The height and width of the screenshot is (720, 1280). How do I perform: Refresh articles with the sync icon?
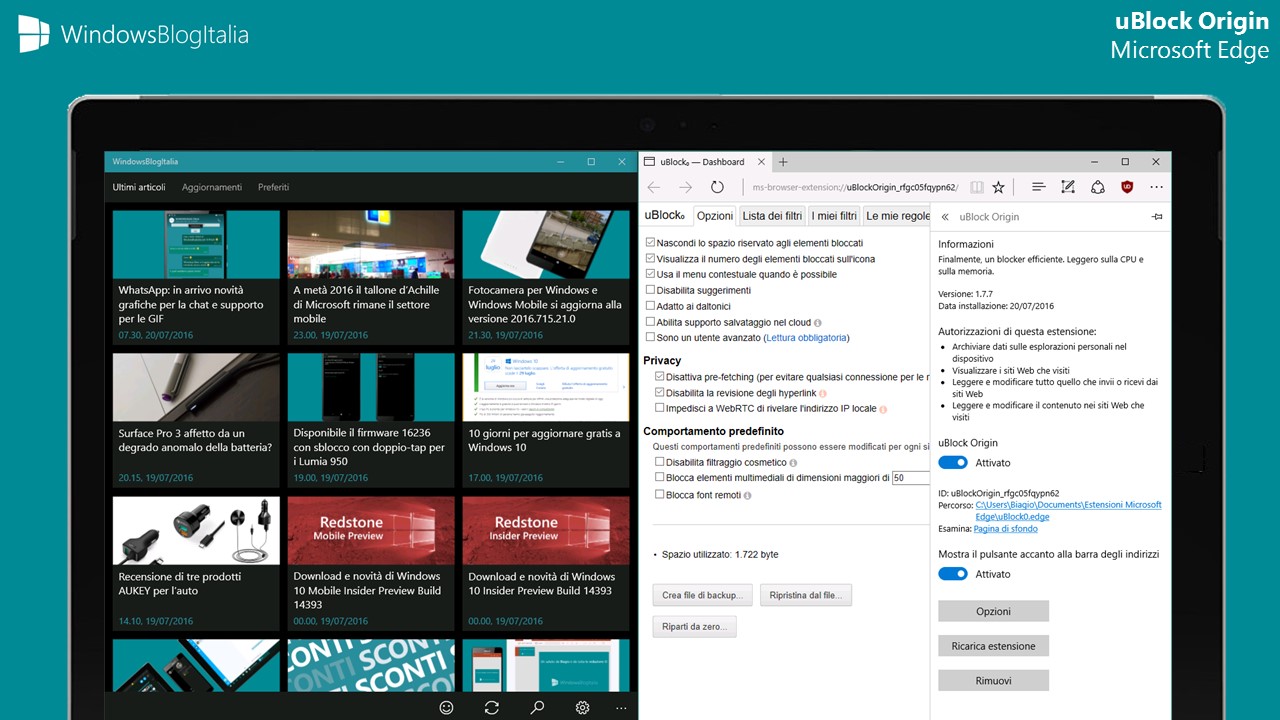[491, 707]
